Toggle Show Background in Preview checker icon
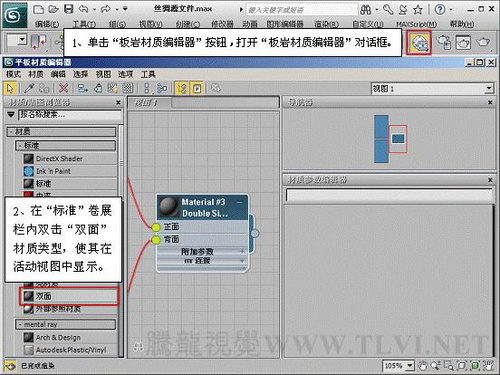 pos(128,88)
